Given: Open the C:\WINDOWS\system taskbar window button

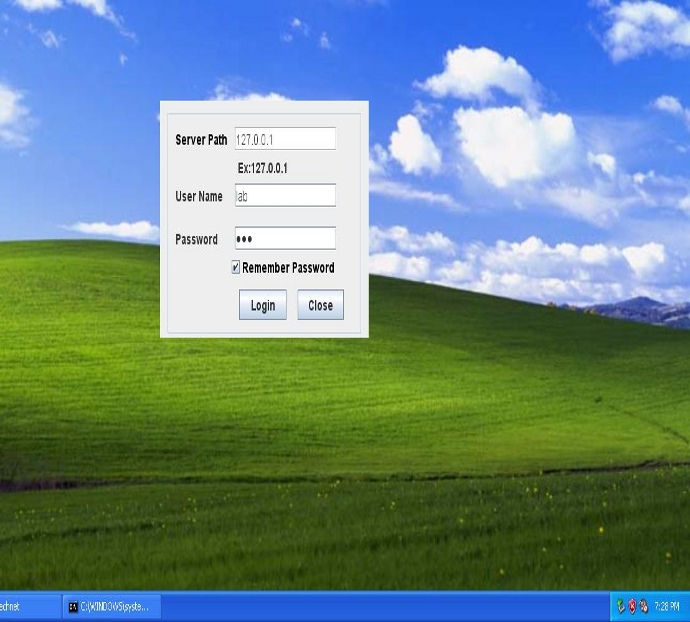Looking at the screenshot, I should (111, 607).
